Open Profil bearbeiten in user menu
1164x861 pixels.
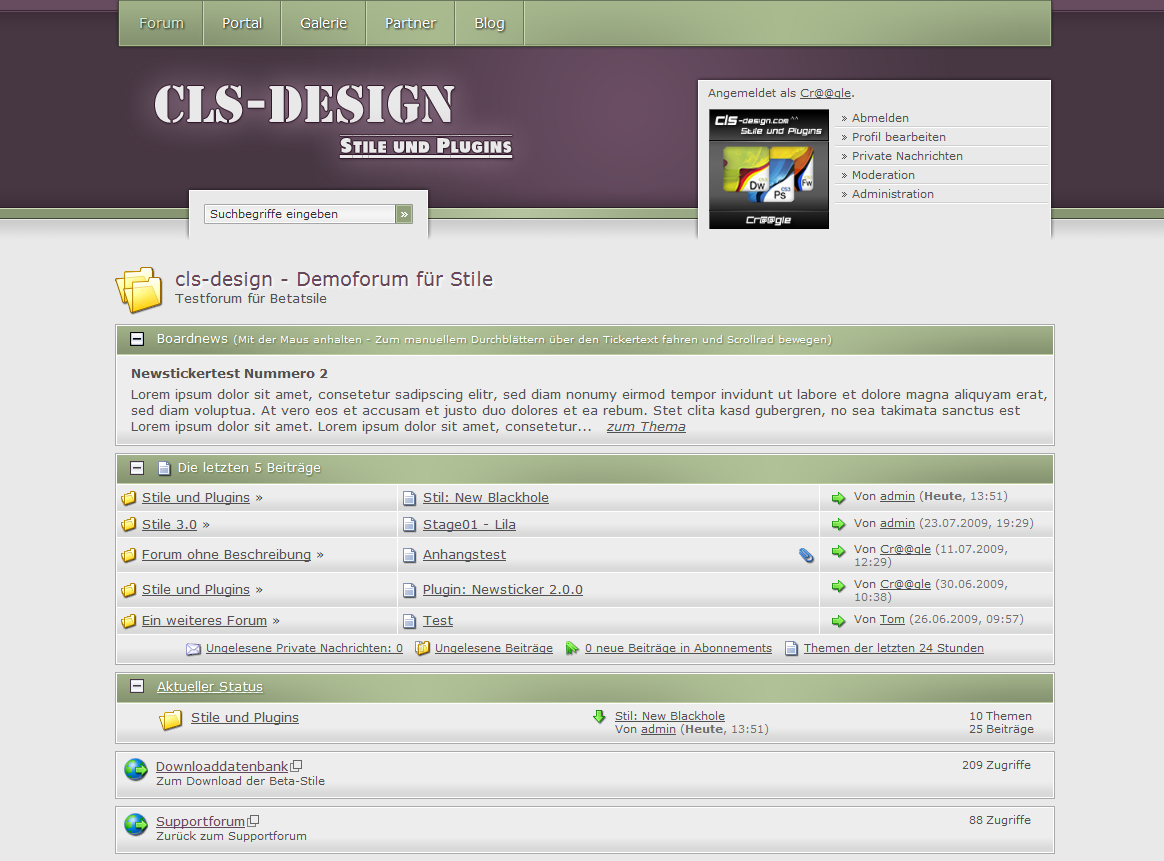[898, 137]
